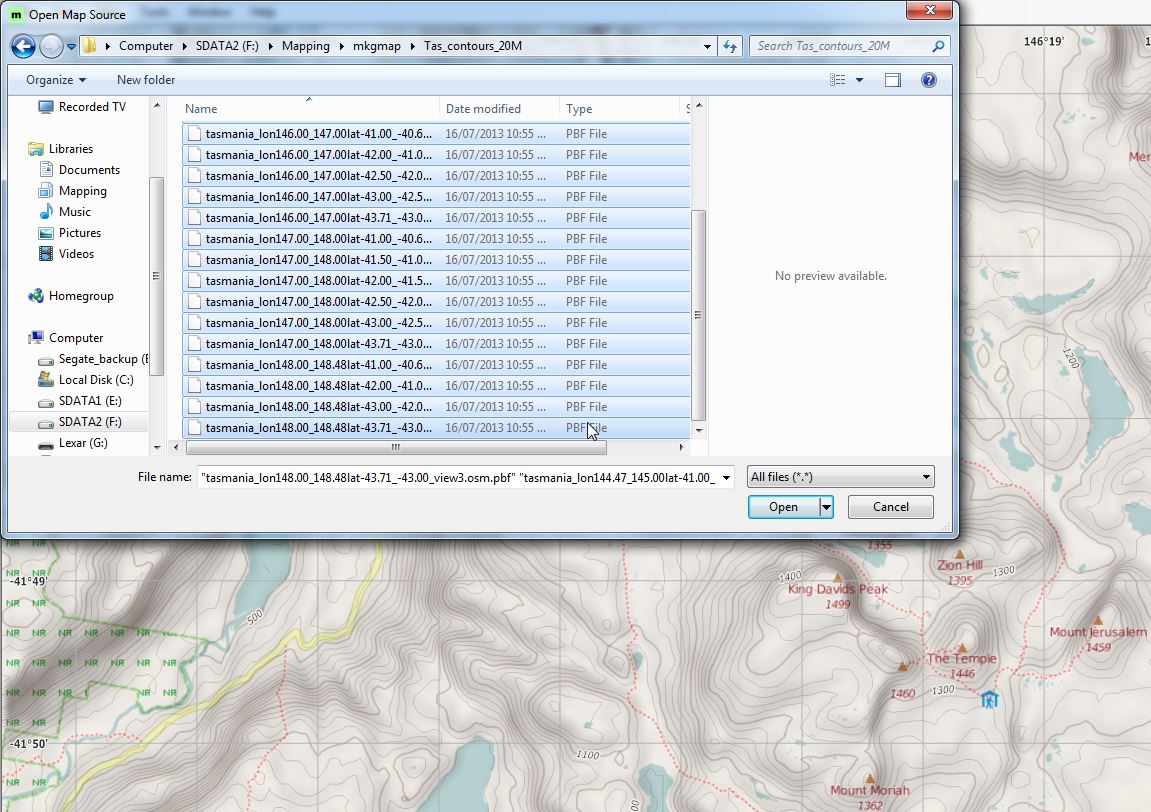Screen dimensions: 1151x812
Task: Expand the address bar history dropdown
Action: tap(707, 46)
